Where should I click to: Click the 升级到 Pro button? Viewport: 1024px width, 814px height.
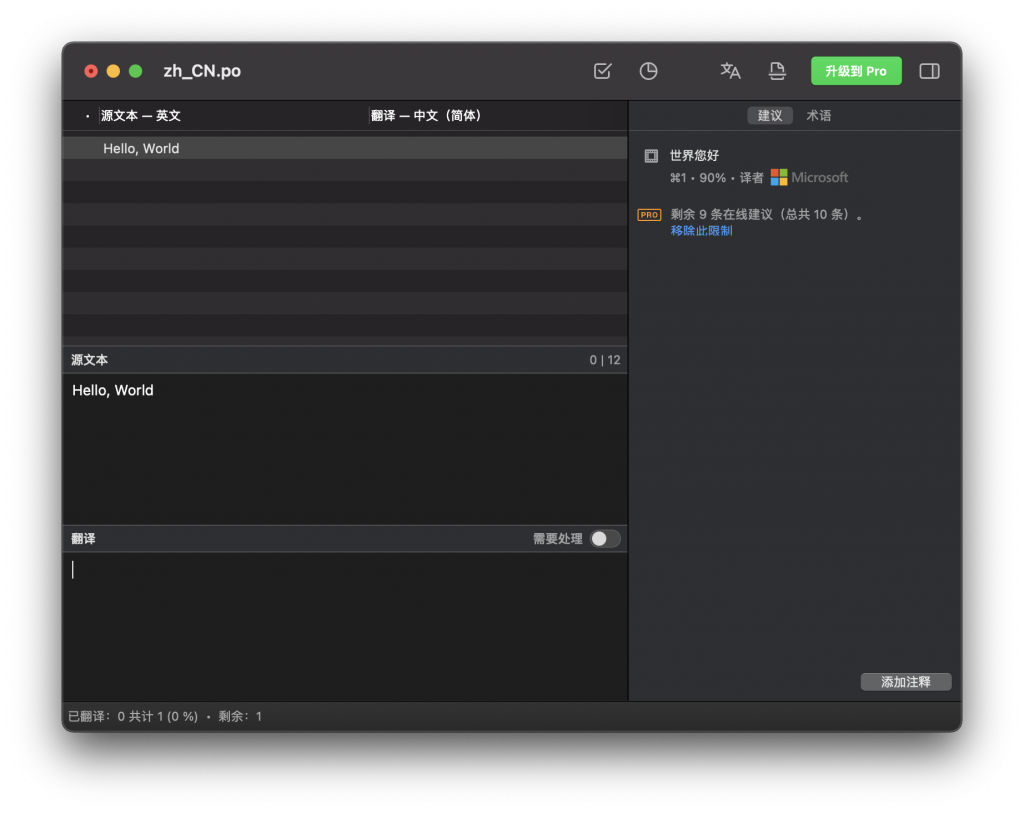click(x=856, y=71)
